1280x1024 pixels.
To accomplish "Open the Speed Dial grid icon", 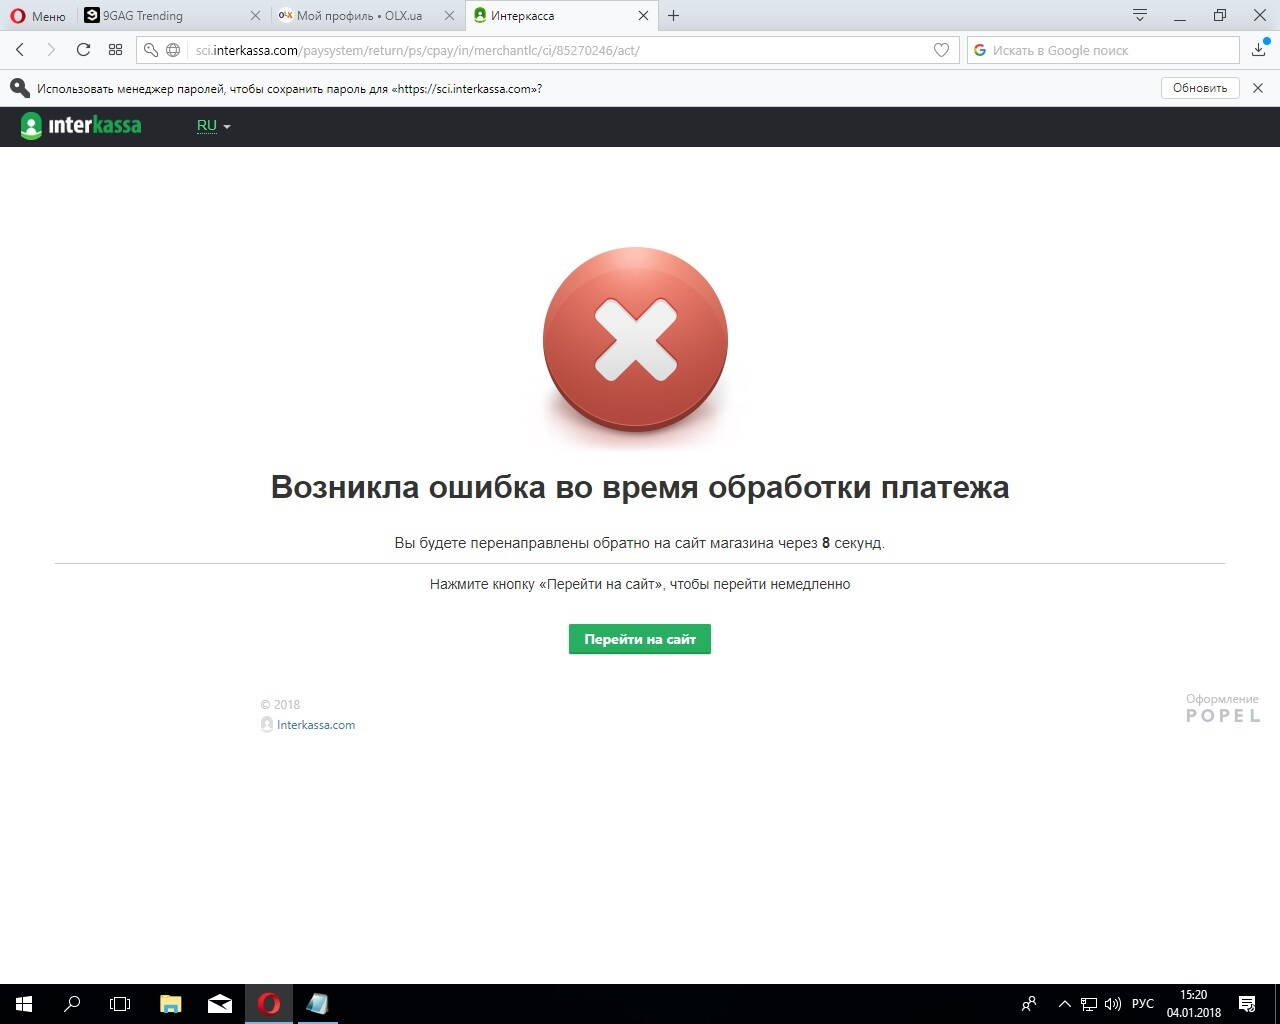I will click(x=115, y=50).
